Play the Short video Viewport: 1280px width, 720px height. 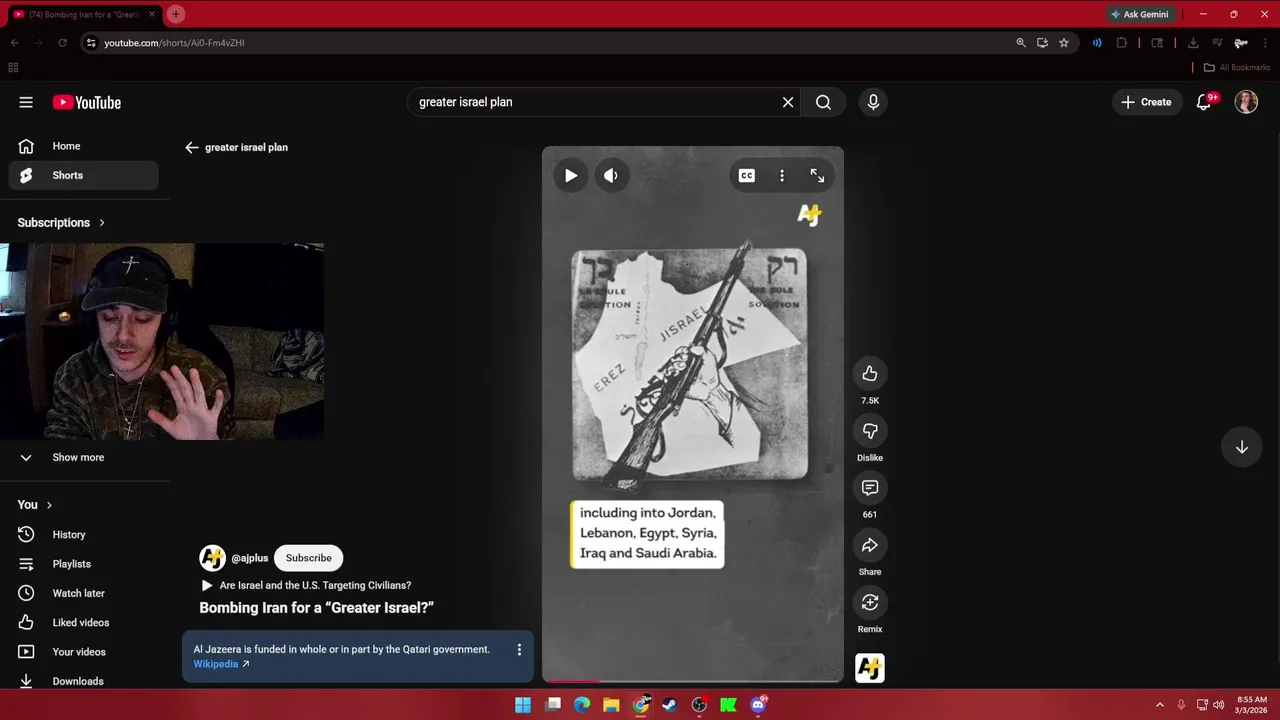click(570, 176)
